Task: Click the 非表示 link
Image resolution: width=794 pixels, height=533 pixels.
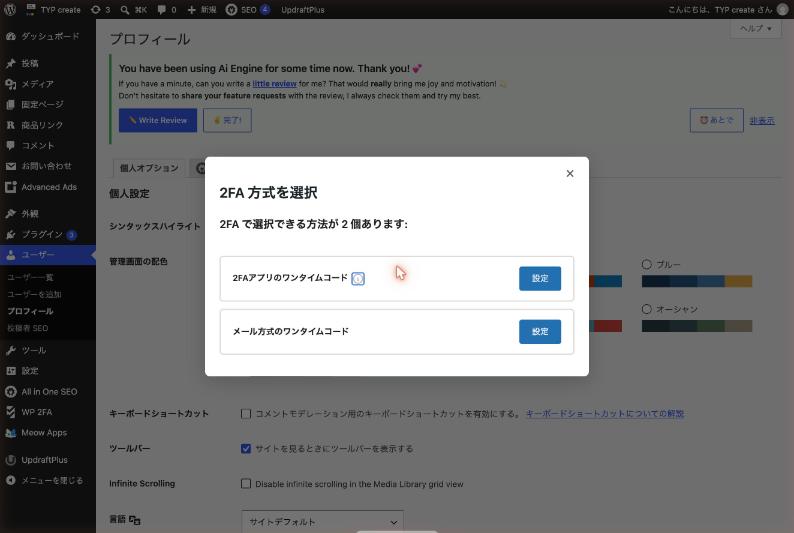Action: (762, 120)
